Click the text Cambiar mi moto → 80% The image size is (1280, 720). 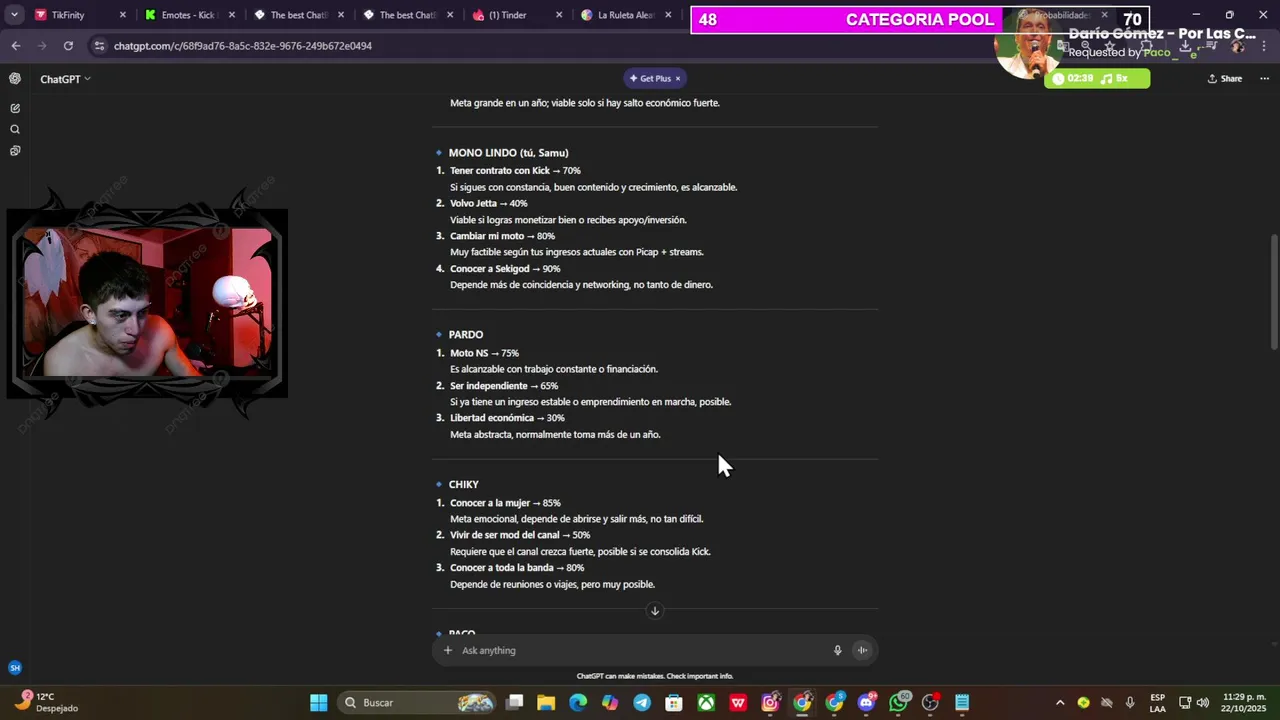[x=502, y=237]
